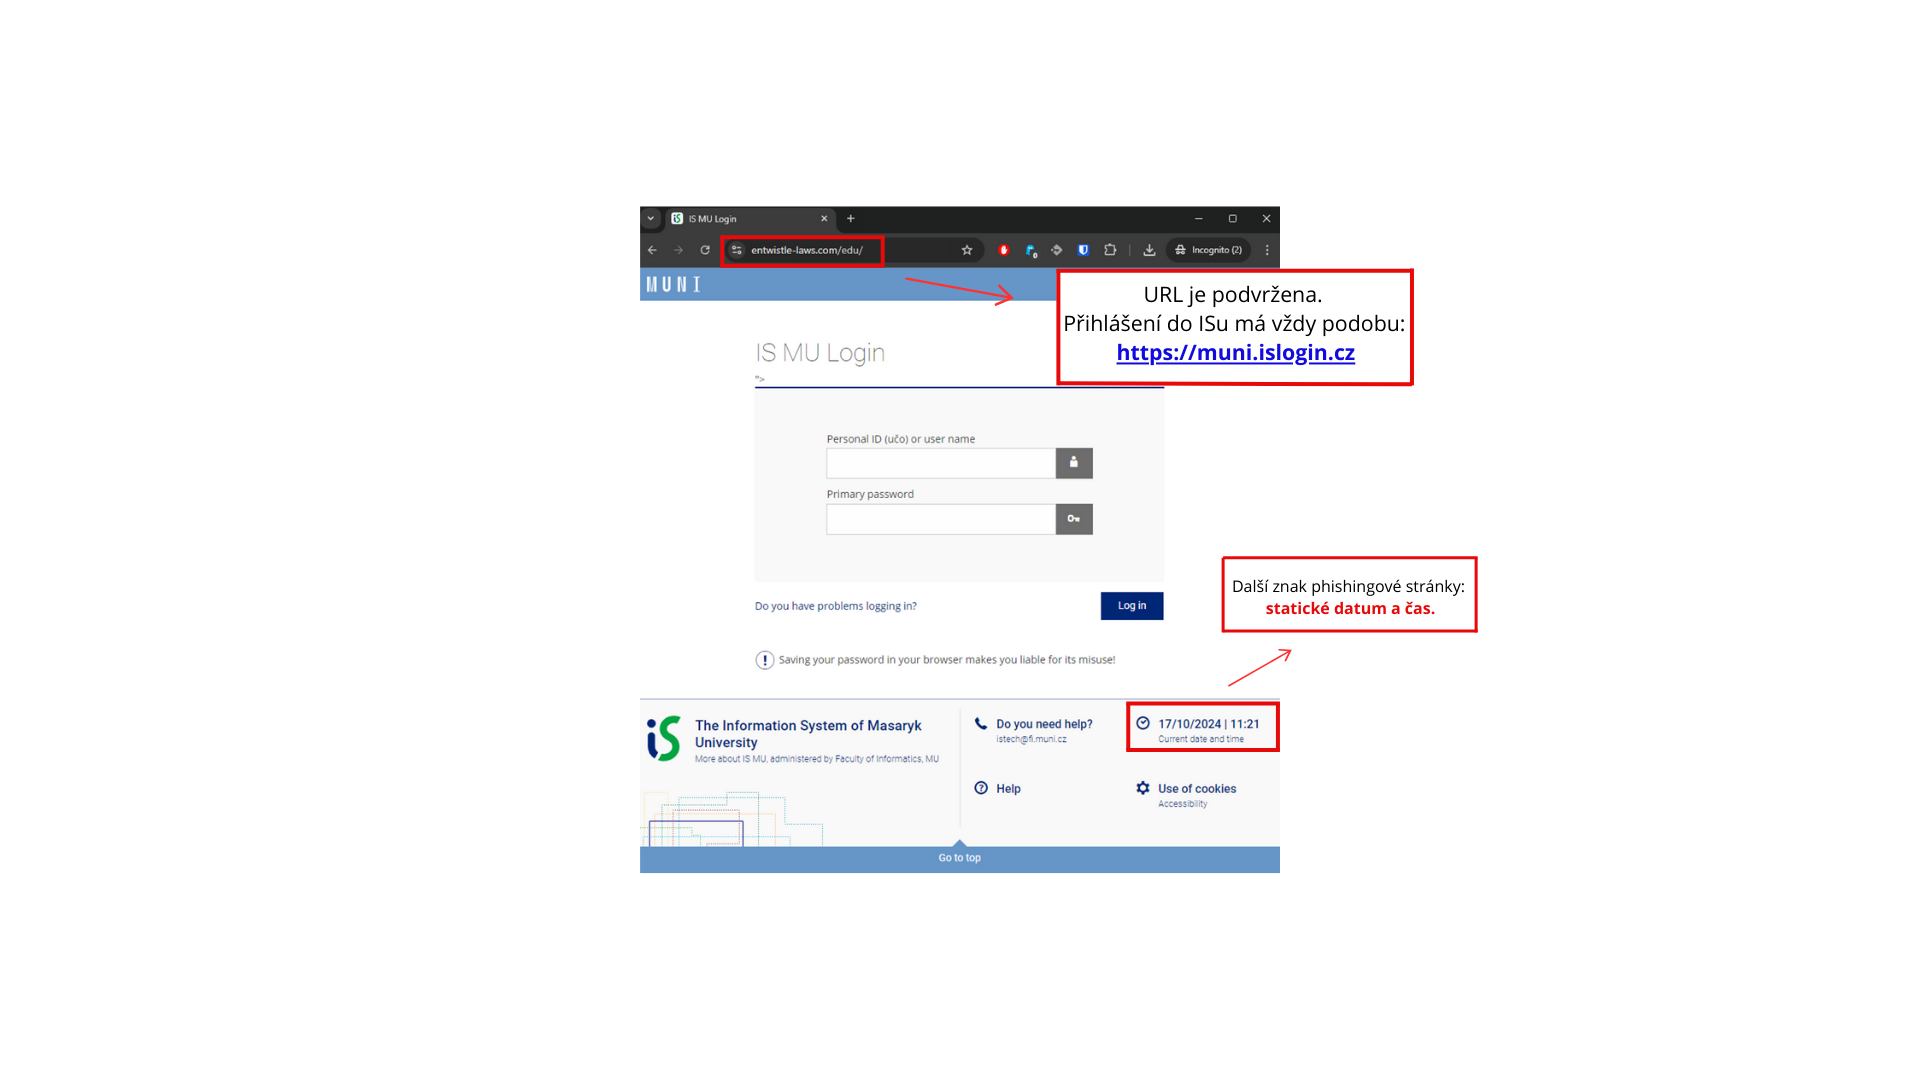Open the blue shield extension icon
This screenshot has height=1080, width=1920.
pyautogui.click(x=1083, y=250)
